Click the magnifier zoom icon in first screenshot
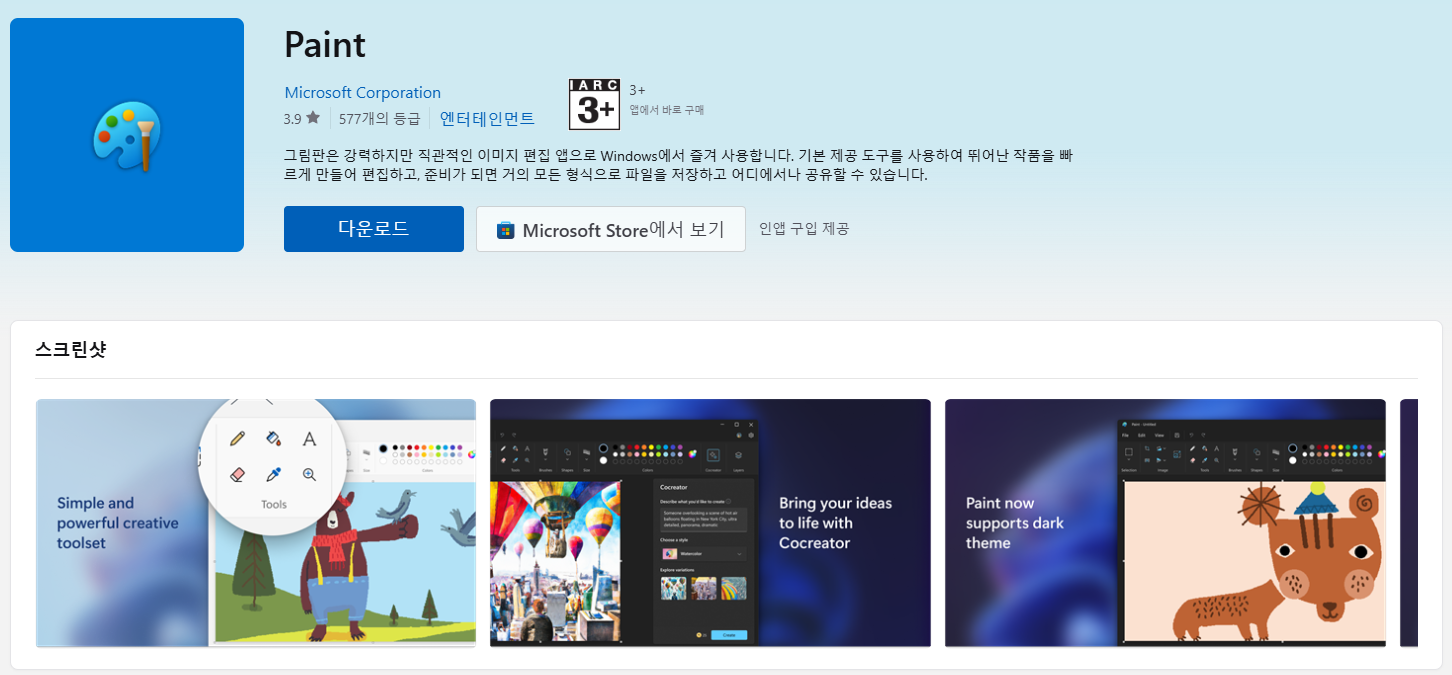 coord(310,475)
